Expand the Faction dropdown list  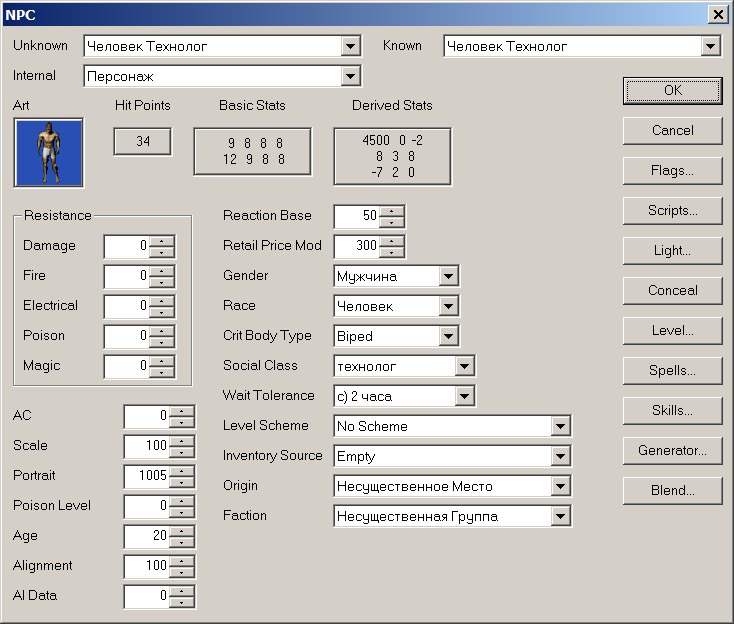tap(560, 516)
